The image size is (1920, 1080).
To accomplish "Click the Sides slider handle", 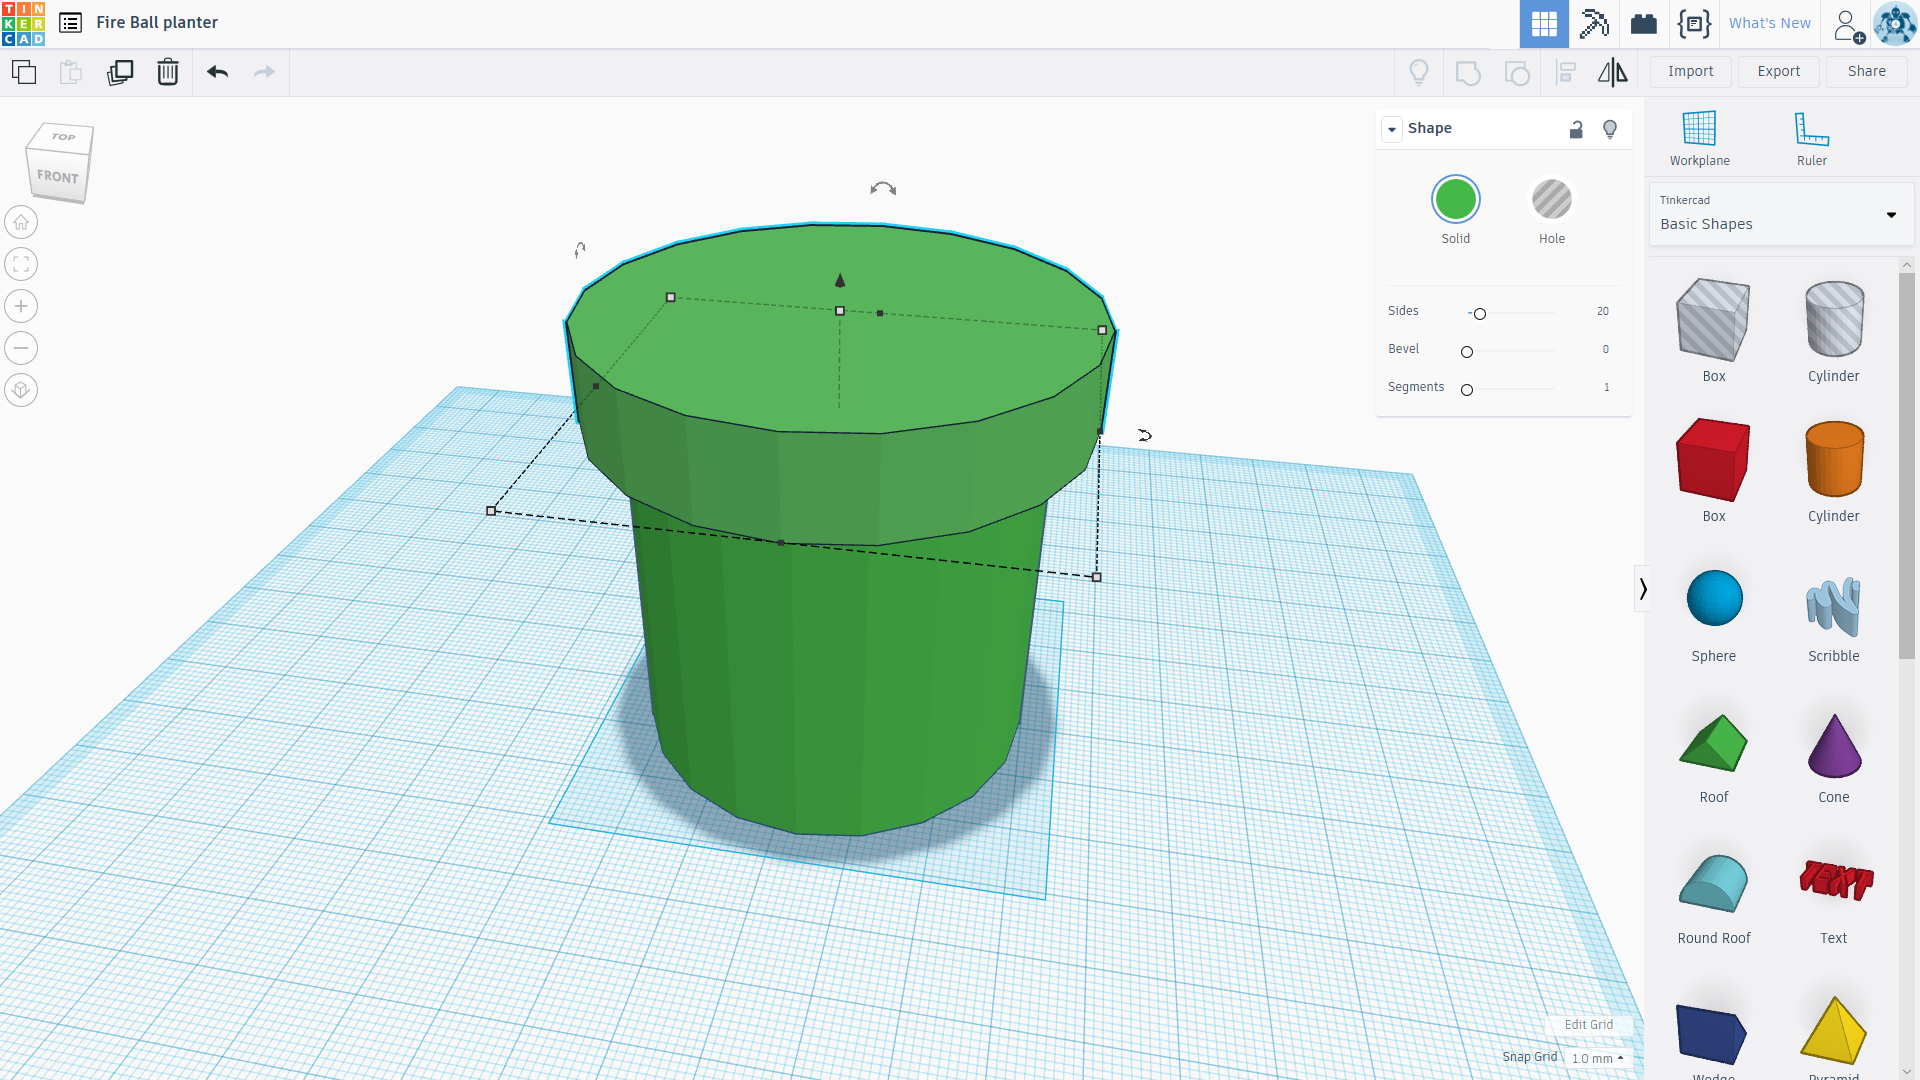I will 1480,314.
